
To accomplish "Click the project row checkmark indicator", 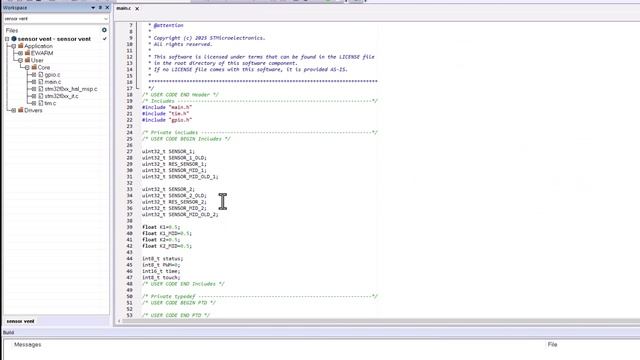I will [105, 39].
